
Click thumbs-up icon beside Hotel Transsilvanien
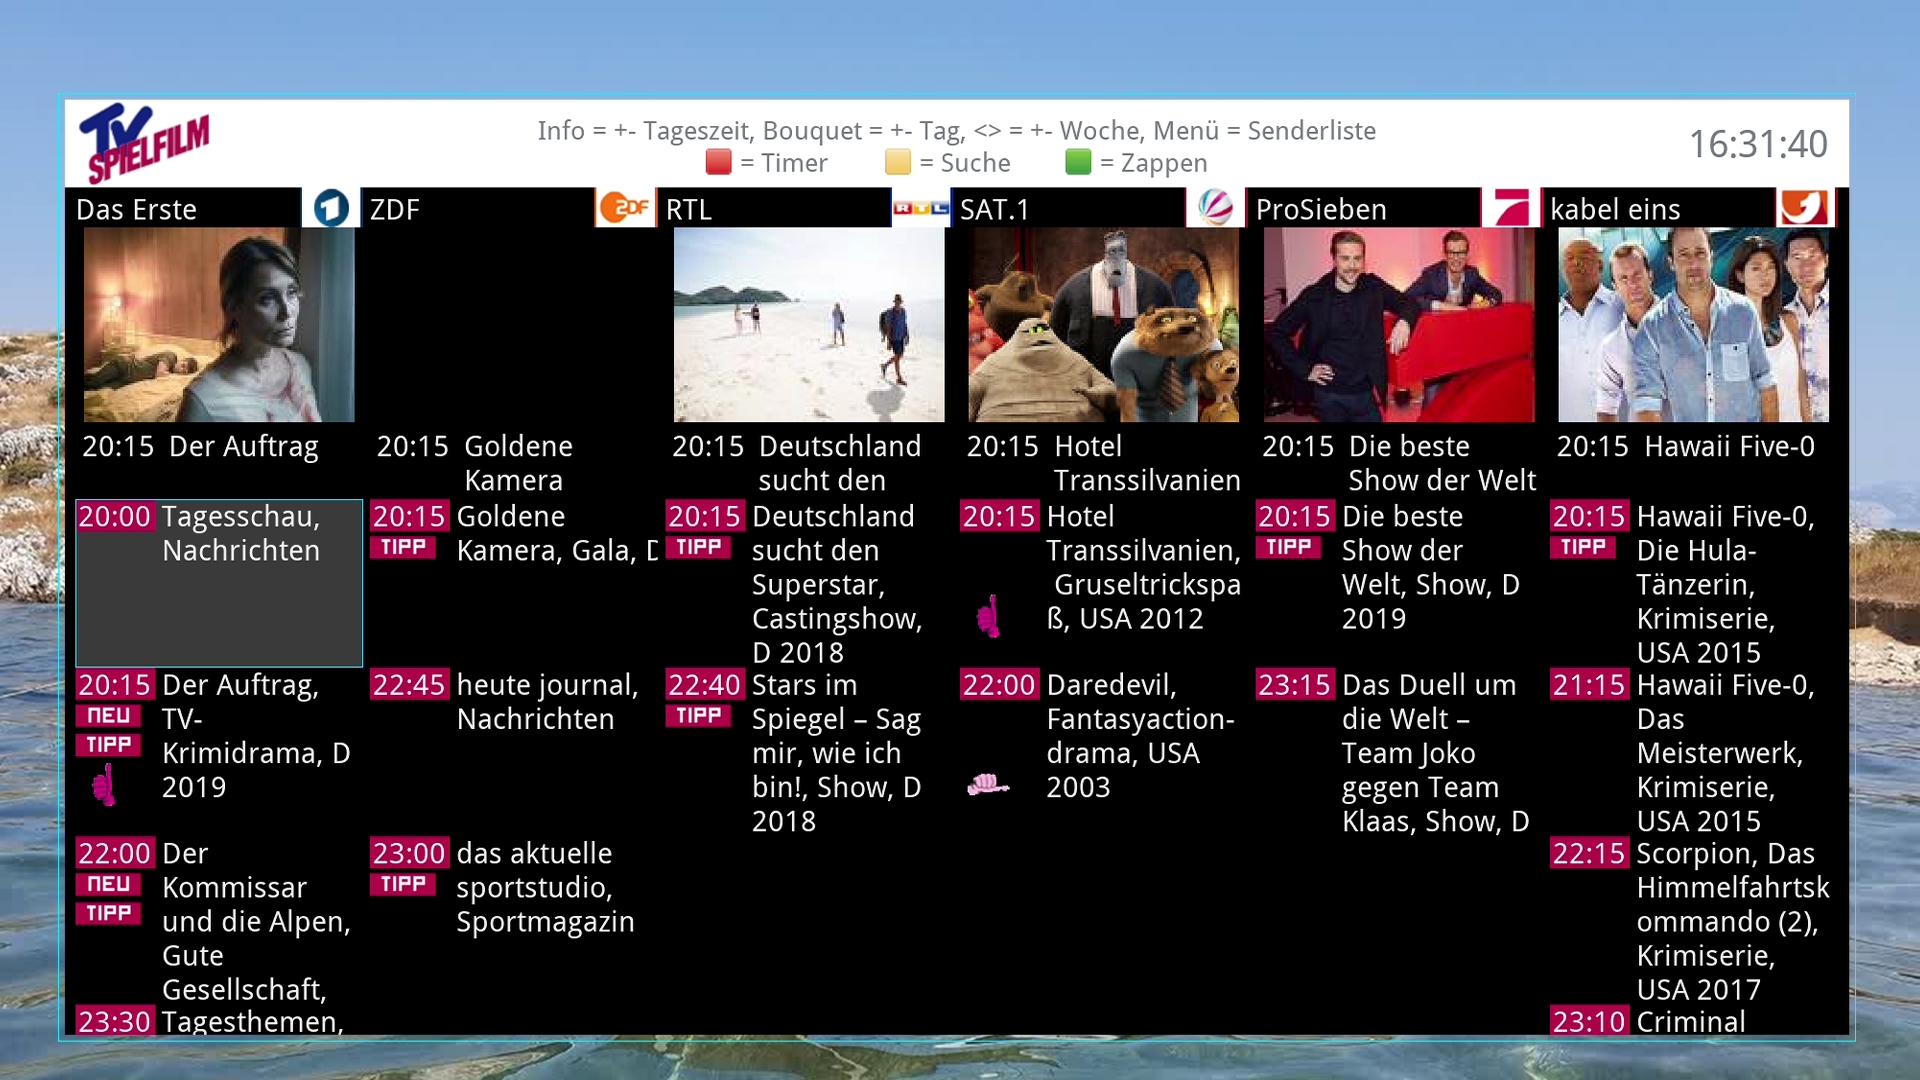pyautogui.click(x=989, y=616)
